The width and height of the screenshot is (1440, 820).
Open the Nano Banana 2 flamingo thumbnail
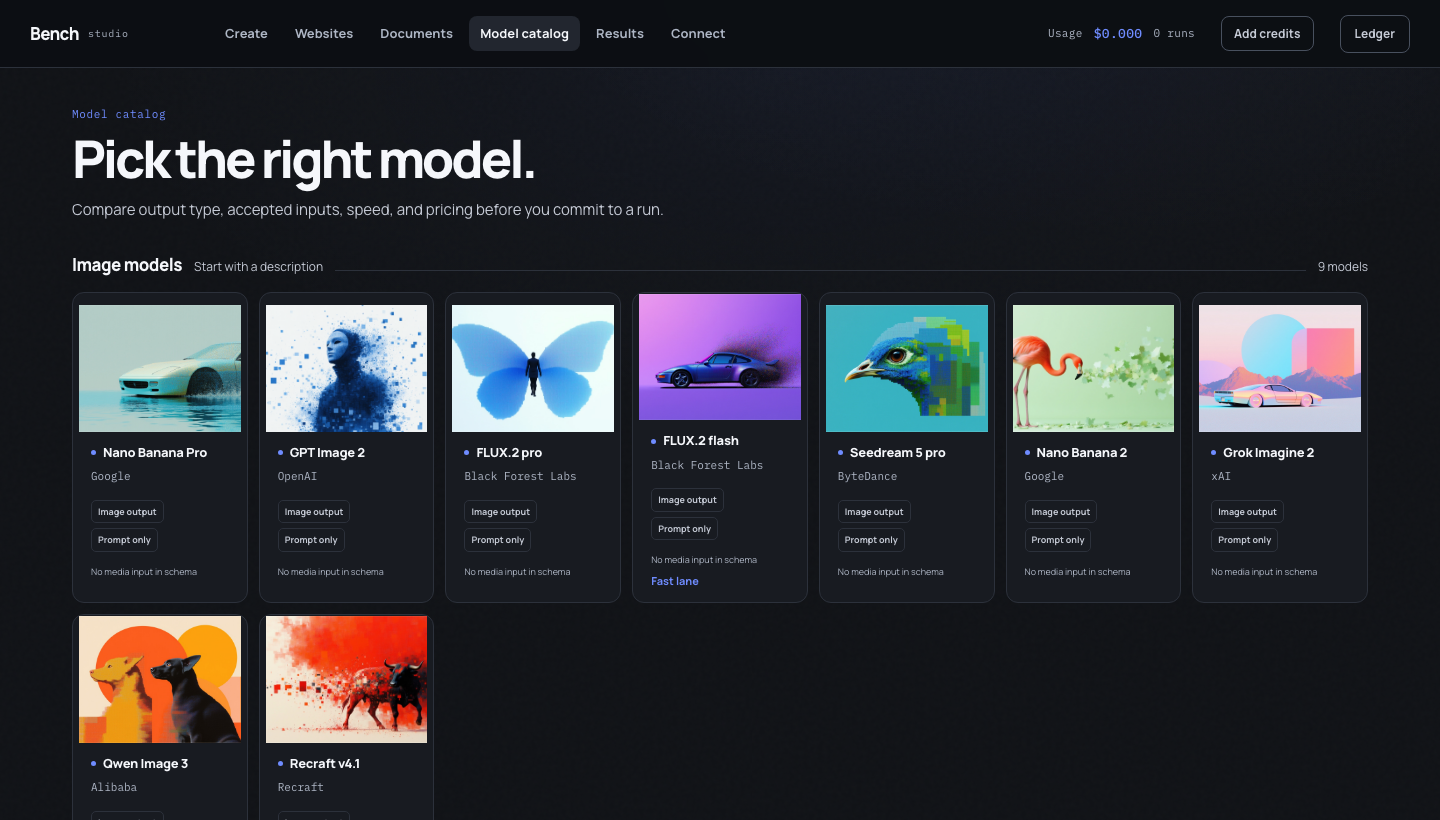pyautogui.click(x=1093, y=369)
